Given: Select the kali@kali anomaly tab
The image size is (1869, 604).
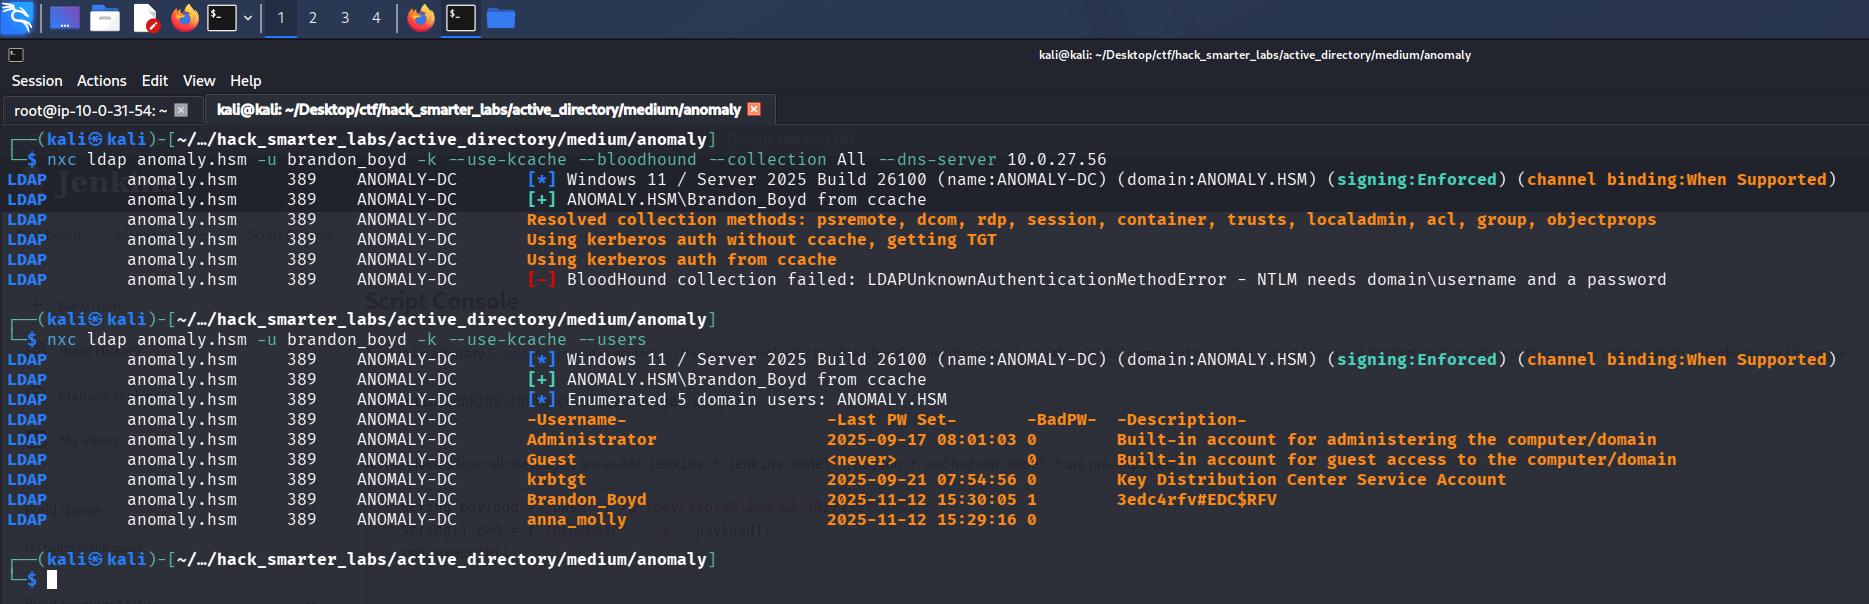Looking at the screenshot, I should (479, 110).
